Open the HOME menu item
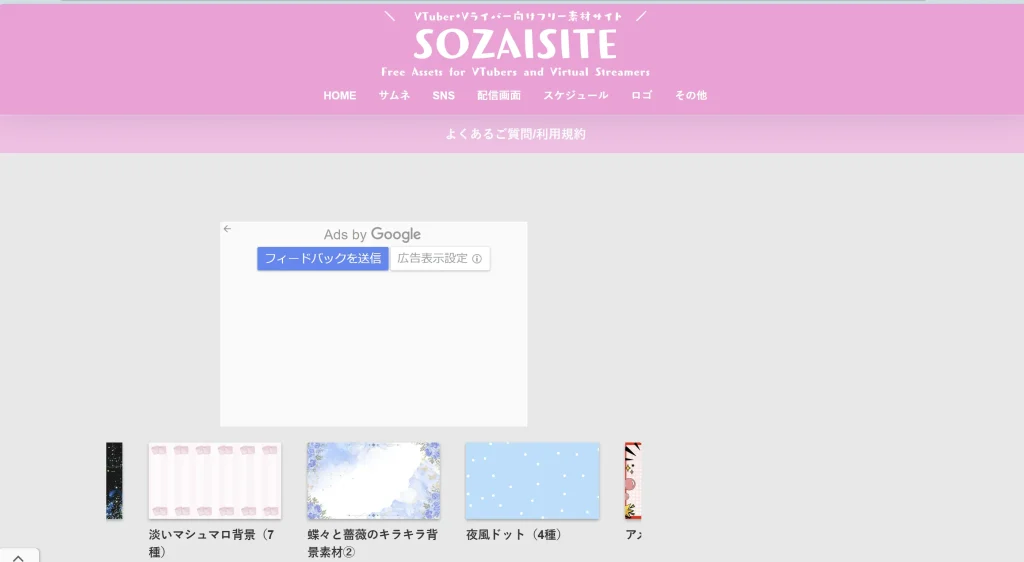1024x562 pixels. pyautogui.click(x=340, y=96)
